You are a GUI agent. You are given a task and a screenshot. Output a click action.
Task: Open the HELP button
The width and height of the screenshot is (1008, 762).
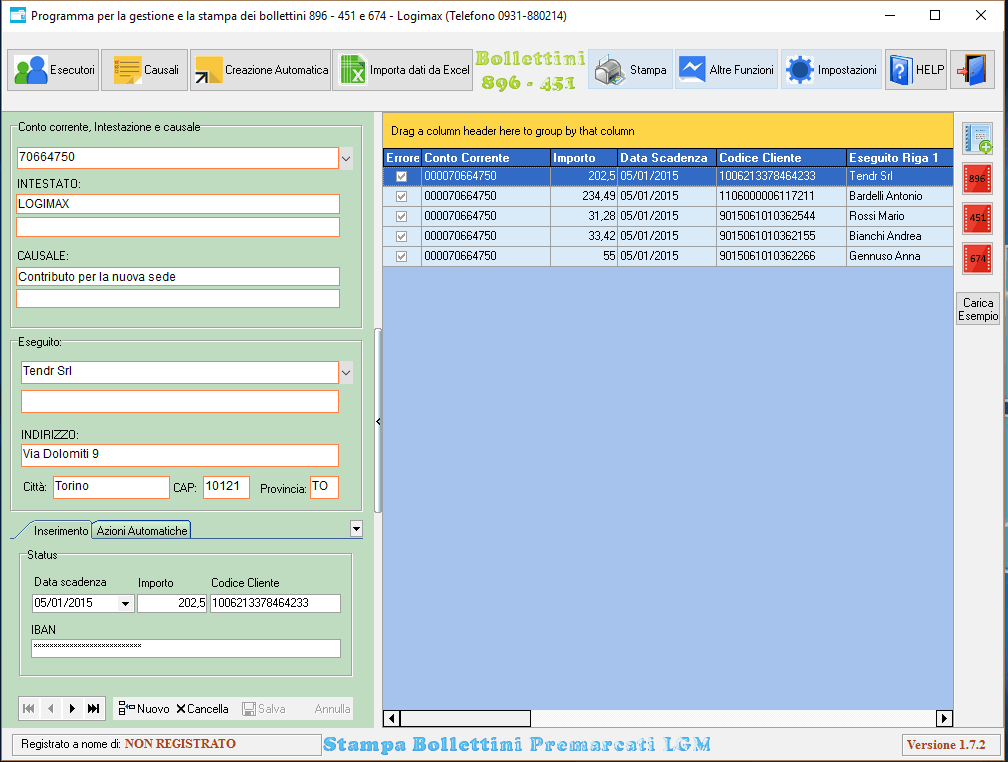coord(916,69)
